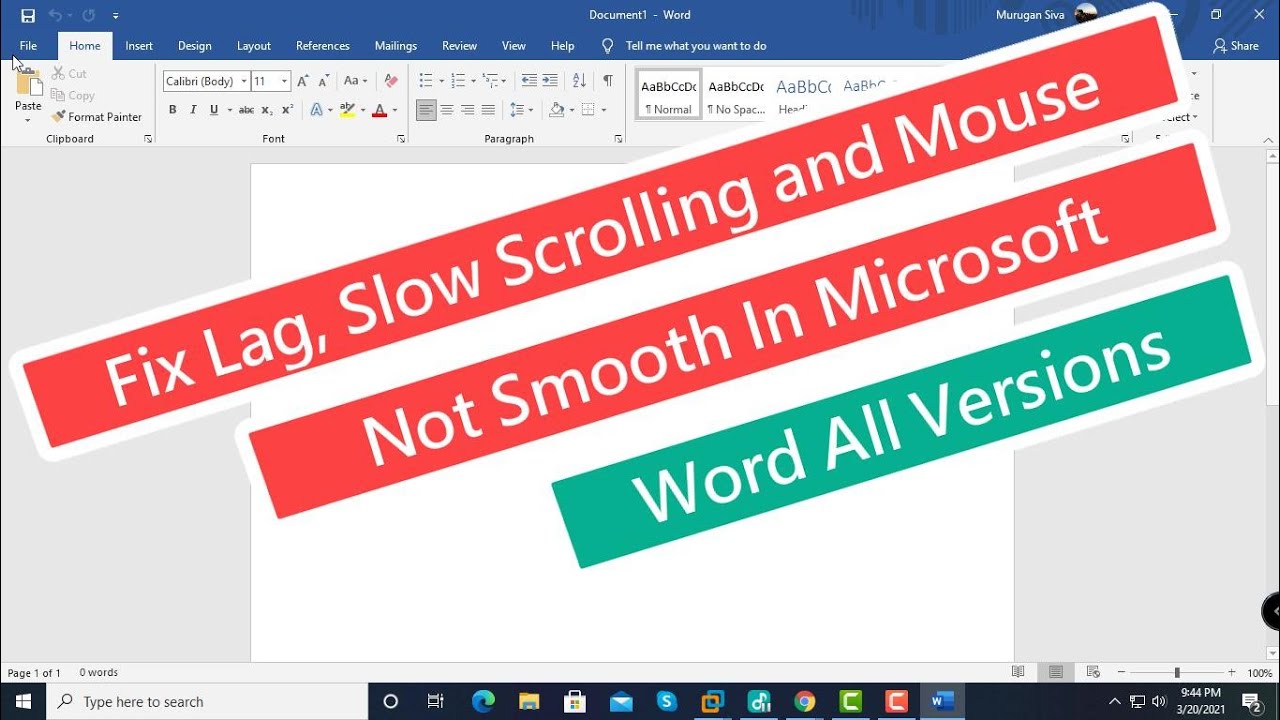1280x720 pixels.
Task: Apply the Normal style
Action: (x=669, y=95)
